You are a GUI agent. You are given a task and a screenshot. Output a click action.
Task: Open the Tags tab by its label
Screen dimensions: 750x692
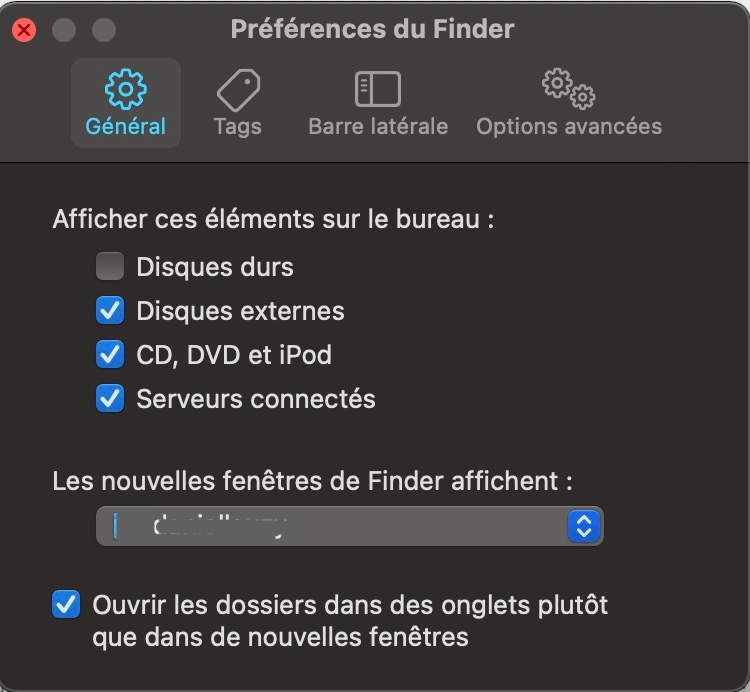point(237,127)
